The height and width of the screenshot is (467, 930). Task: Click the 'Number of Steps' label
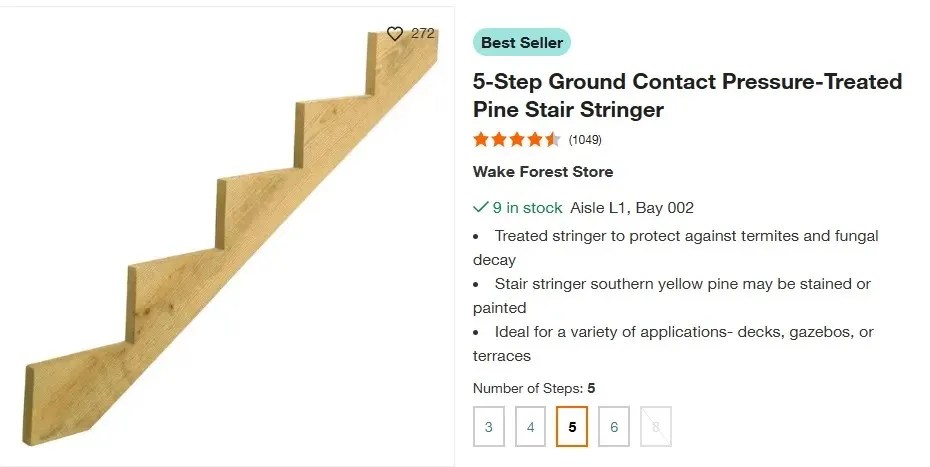528,388
